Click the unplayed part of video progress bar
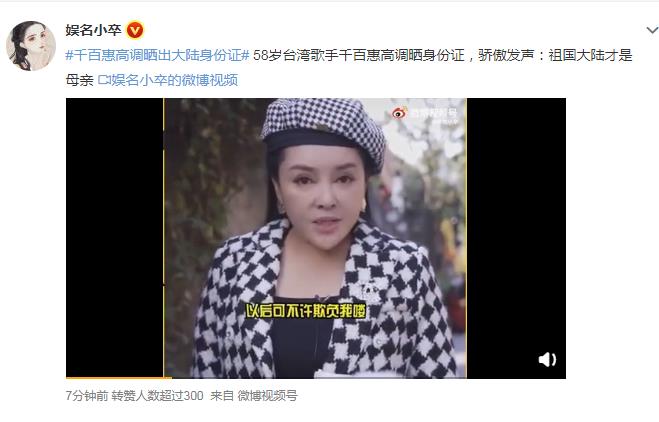This screenshot has width=659, height=422. (369, 377)
